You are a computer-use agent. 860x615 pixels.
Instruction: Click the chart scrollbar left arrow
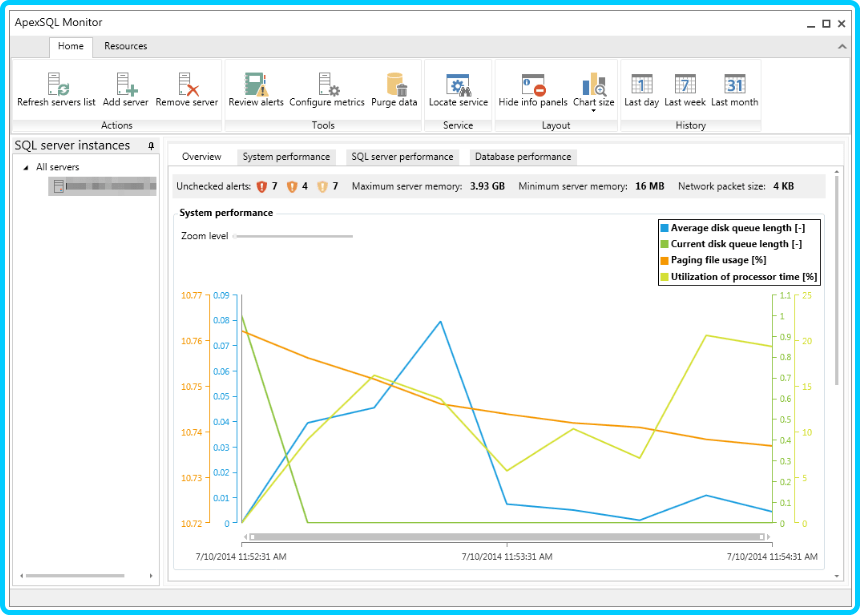[x=246, y=537]
